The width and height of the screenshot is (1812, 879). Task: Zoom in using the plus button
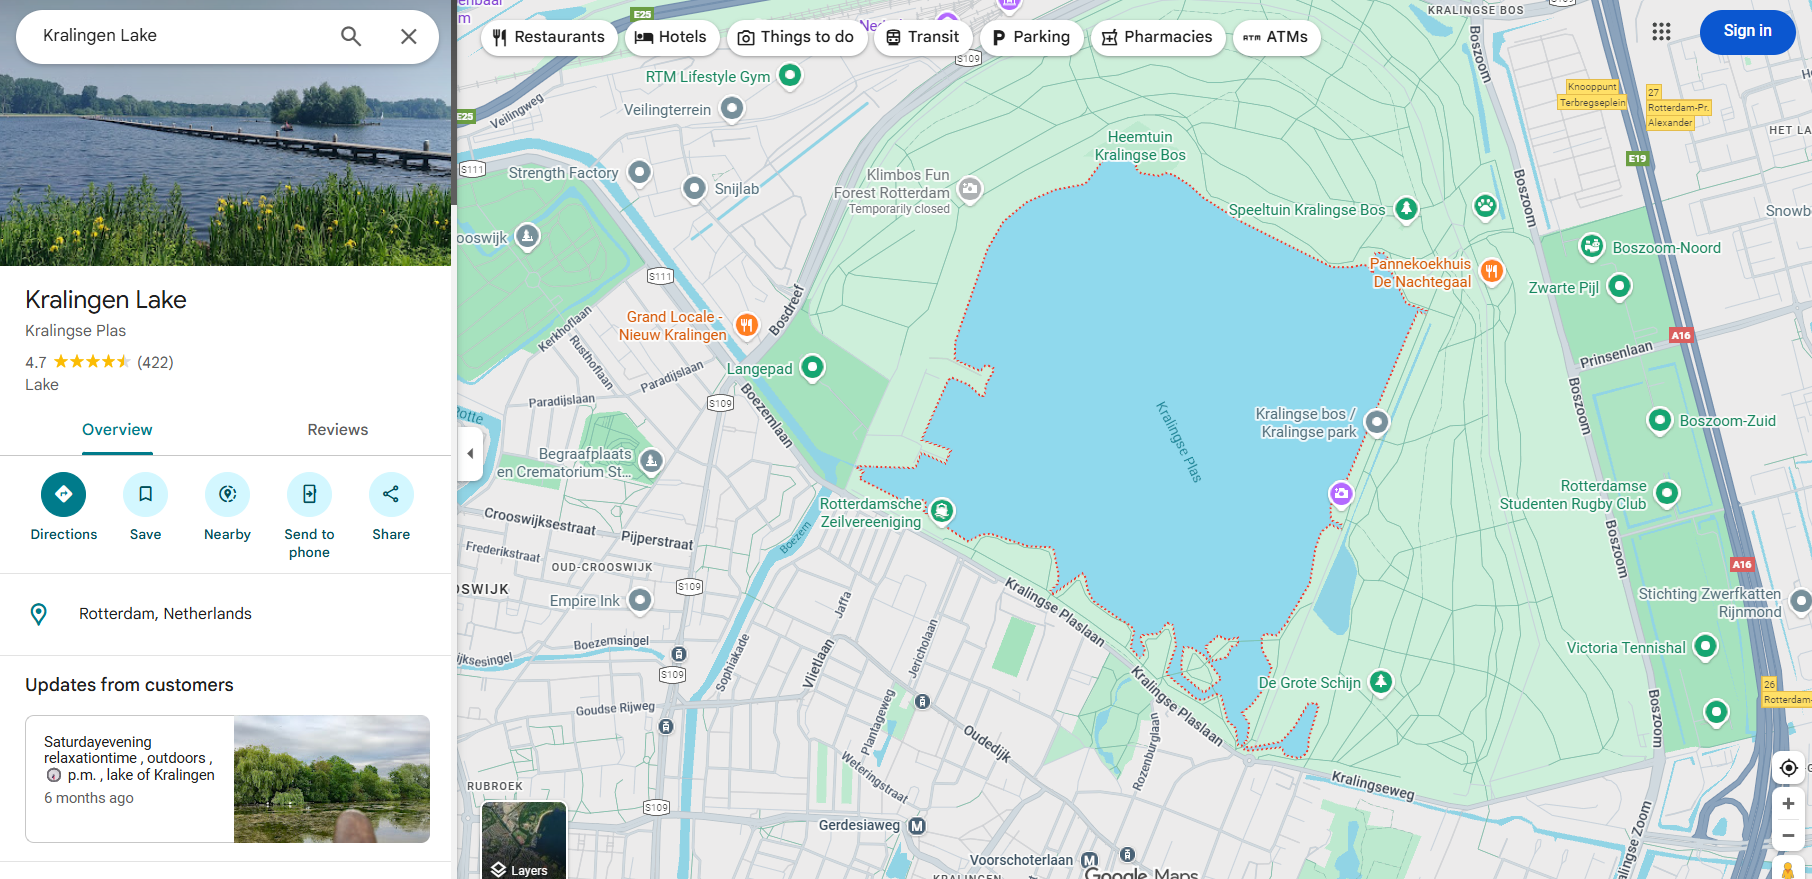click(1788, 804)
